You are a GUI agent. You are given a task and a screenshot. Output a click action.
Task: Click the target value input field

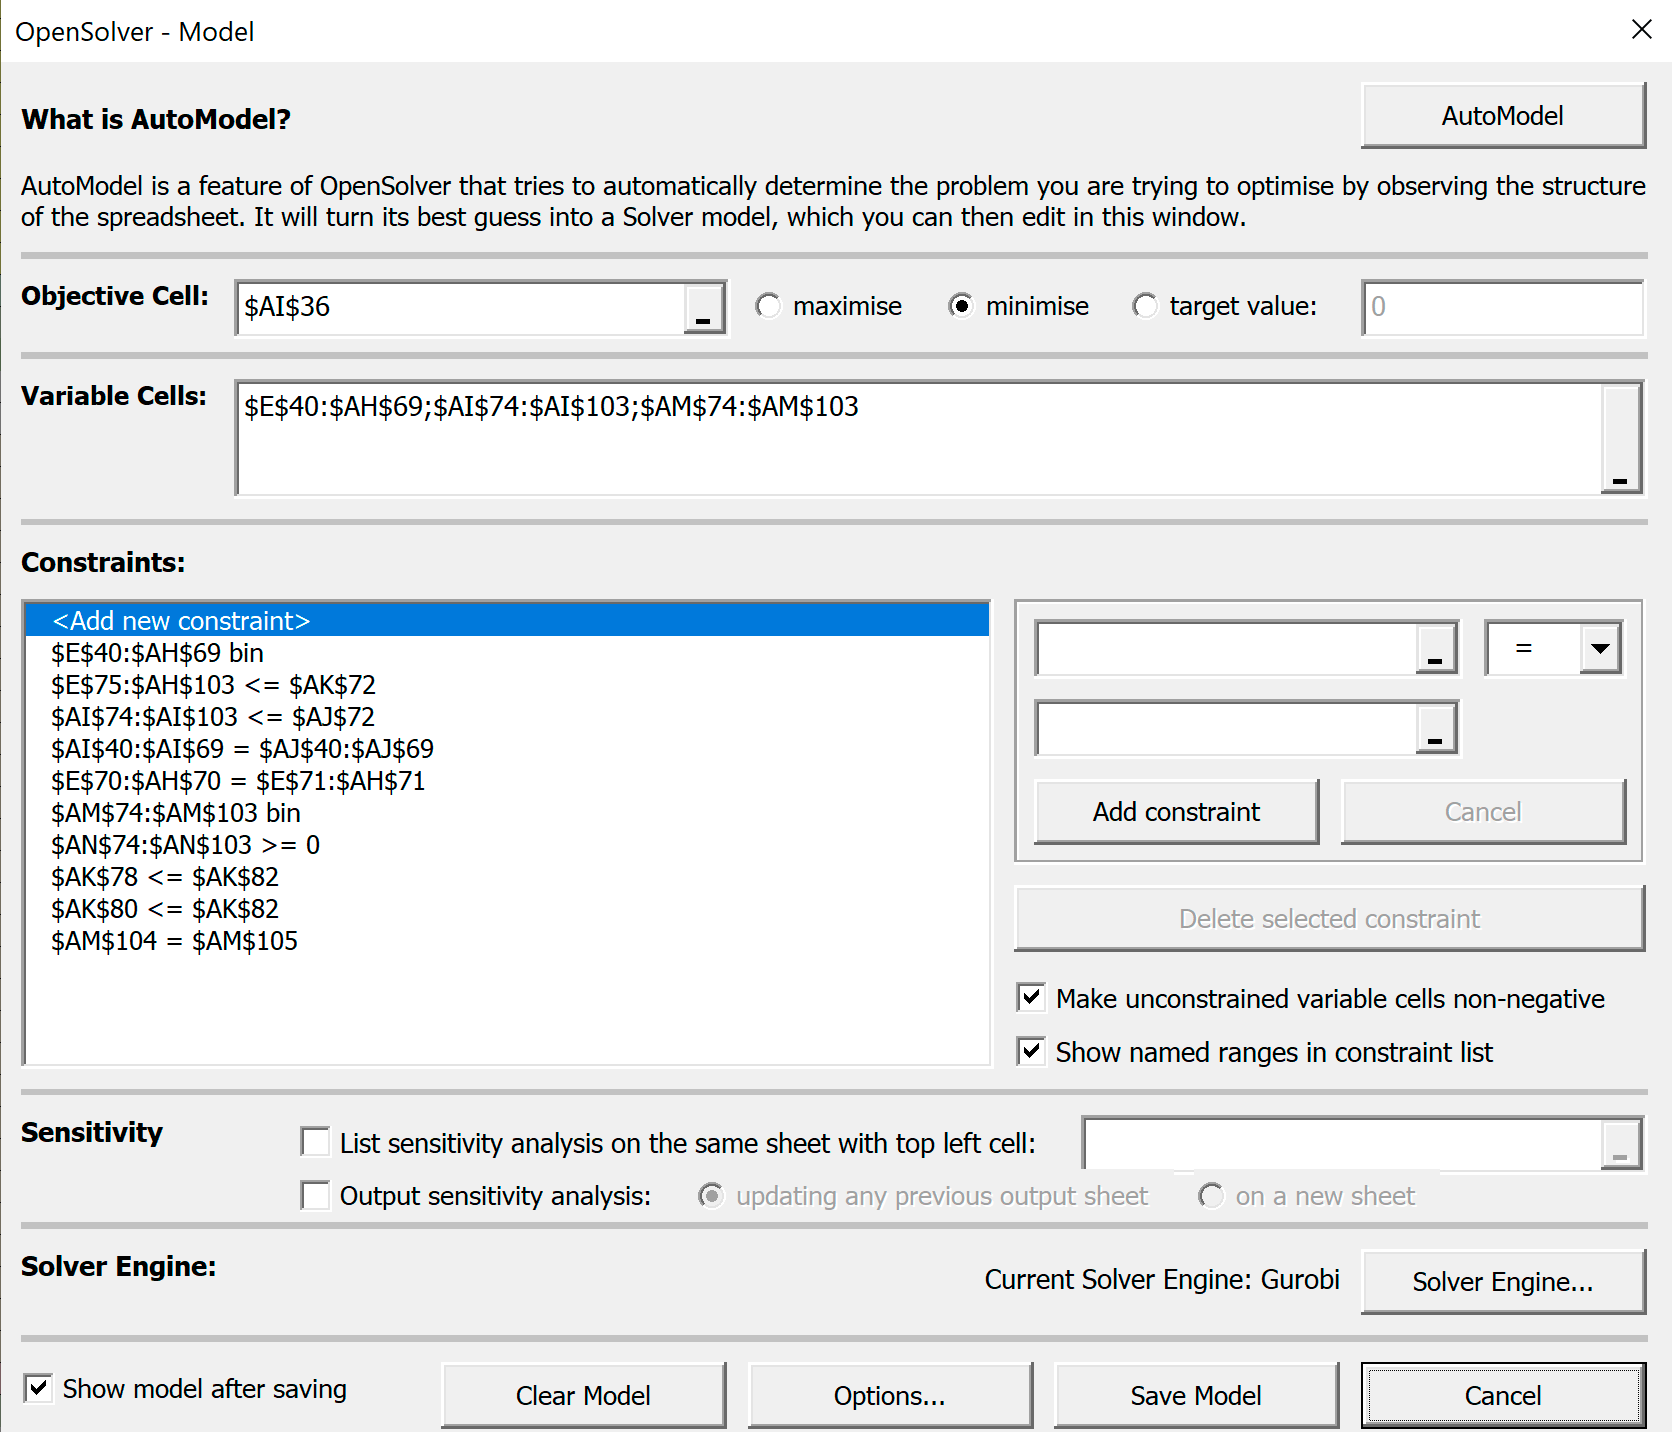pyautogui.click(x=1503, y=308)
